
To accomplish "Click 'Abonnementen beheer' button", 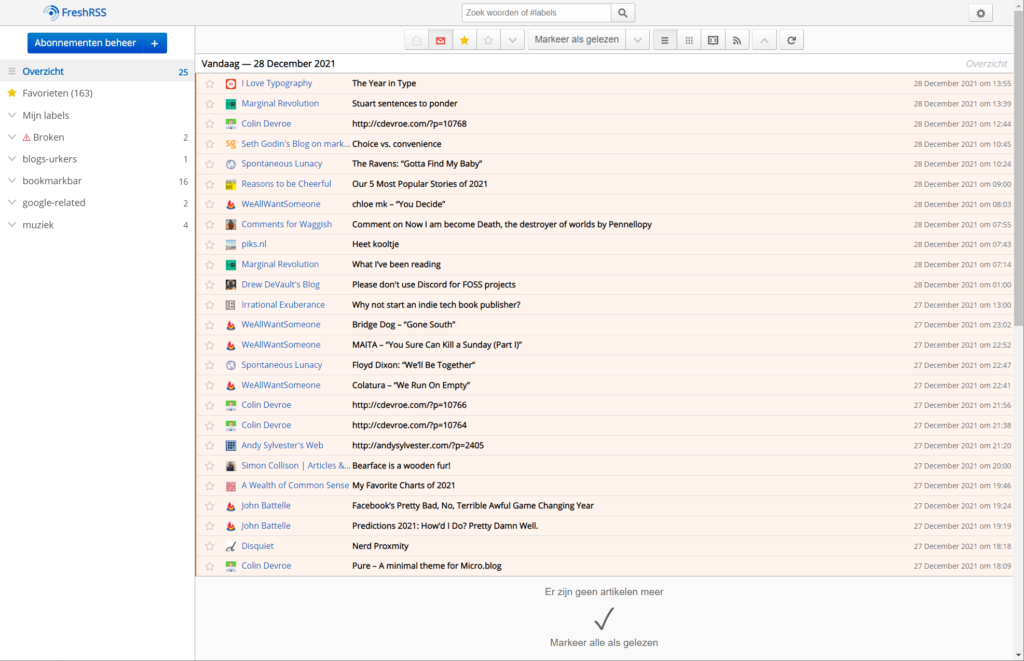I will 97,43.
